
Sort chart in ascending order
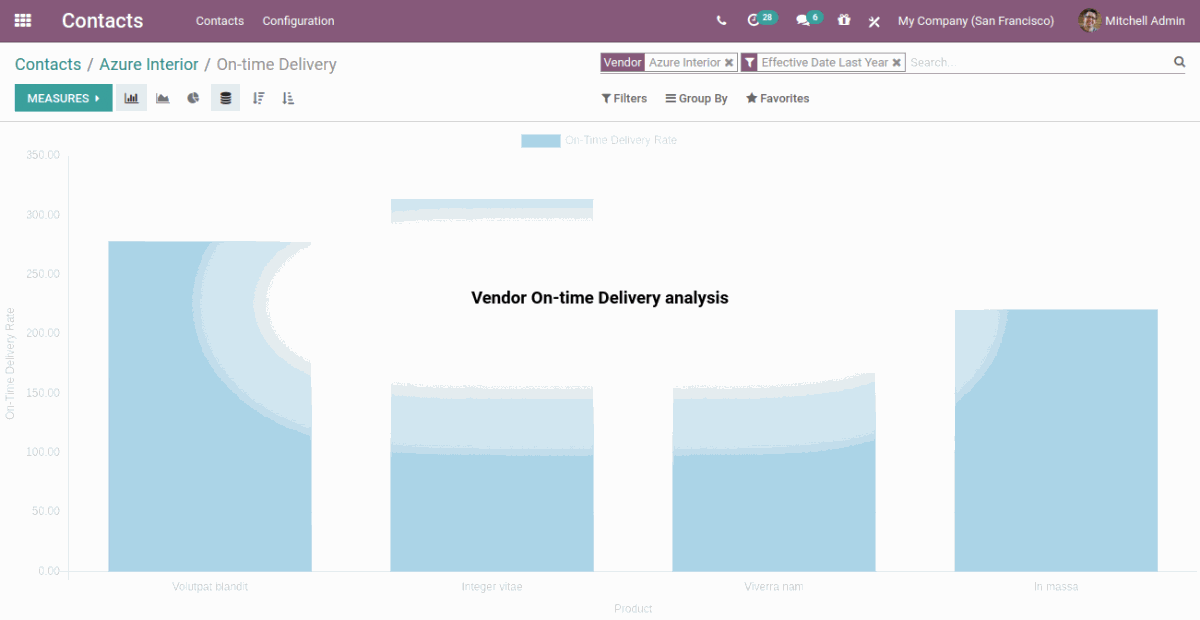point(288,98)
